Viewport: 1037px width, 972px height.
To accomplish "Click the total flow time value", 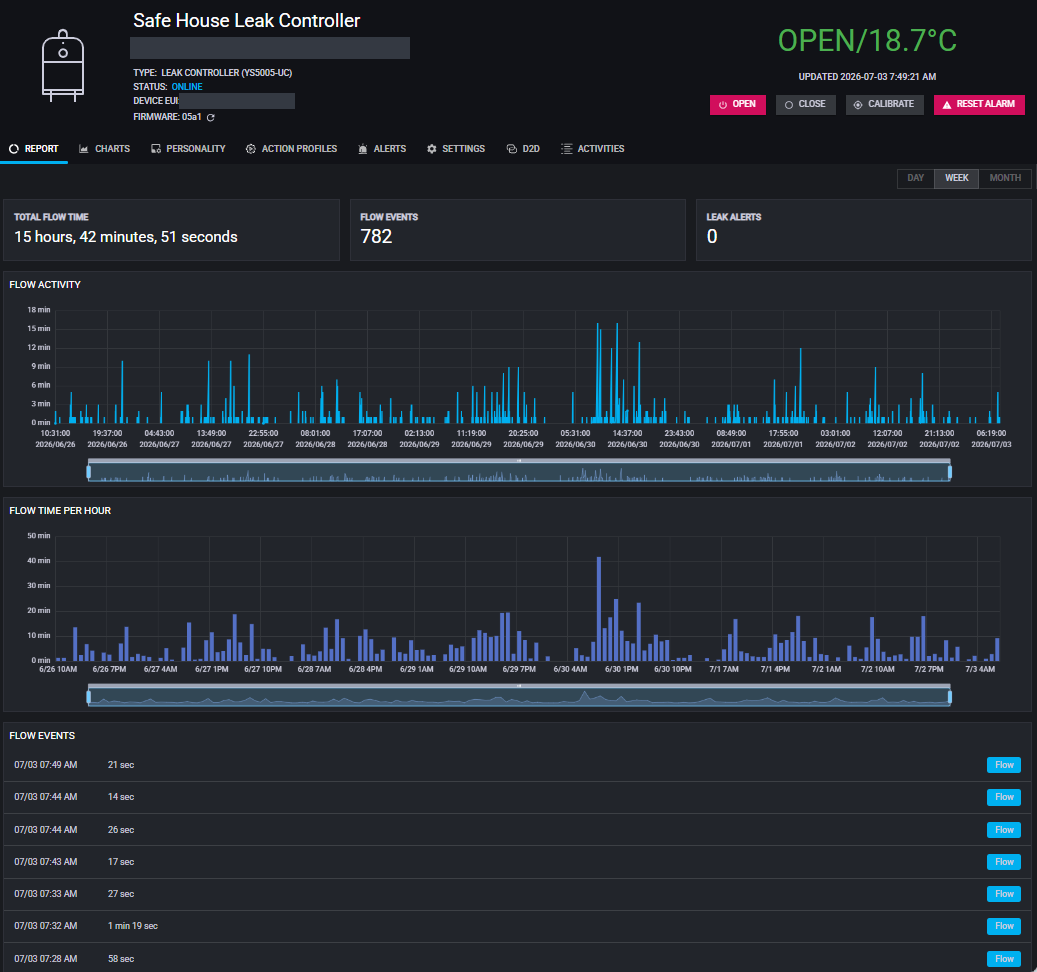I will point(126,237).
